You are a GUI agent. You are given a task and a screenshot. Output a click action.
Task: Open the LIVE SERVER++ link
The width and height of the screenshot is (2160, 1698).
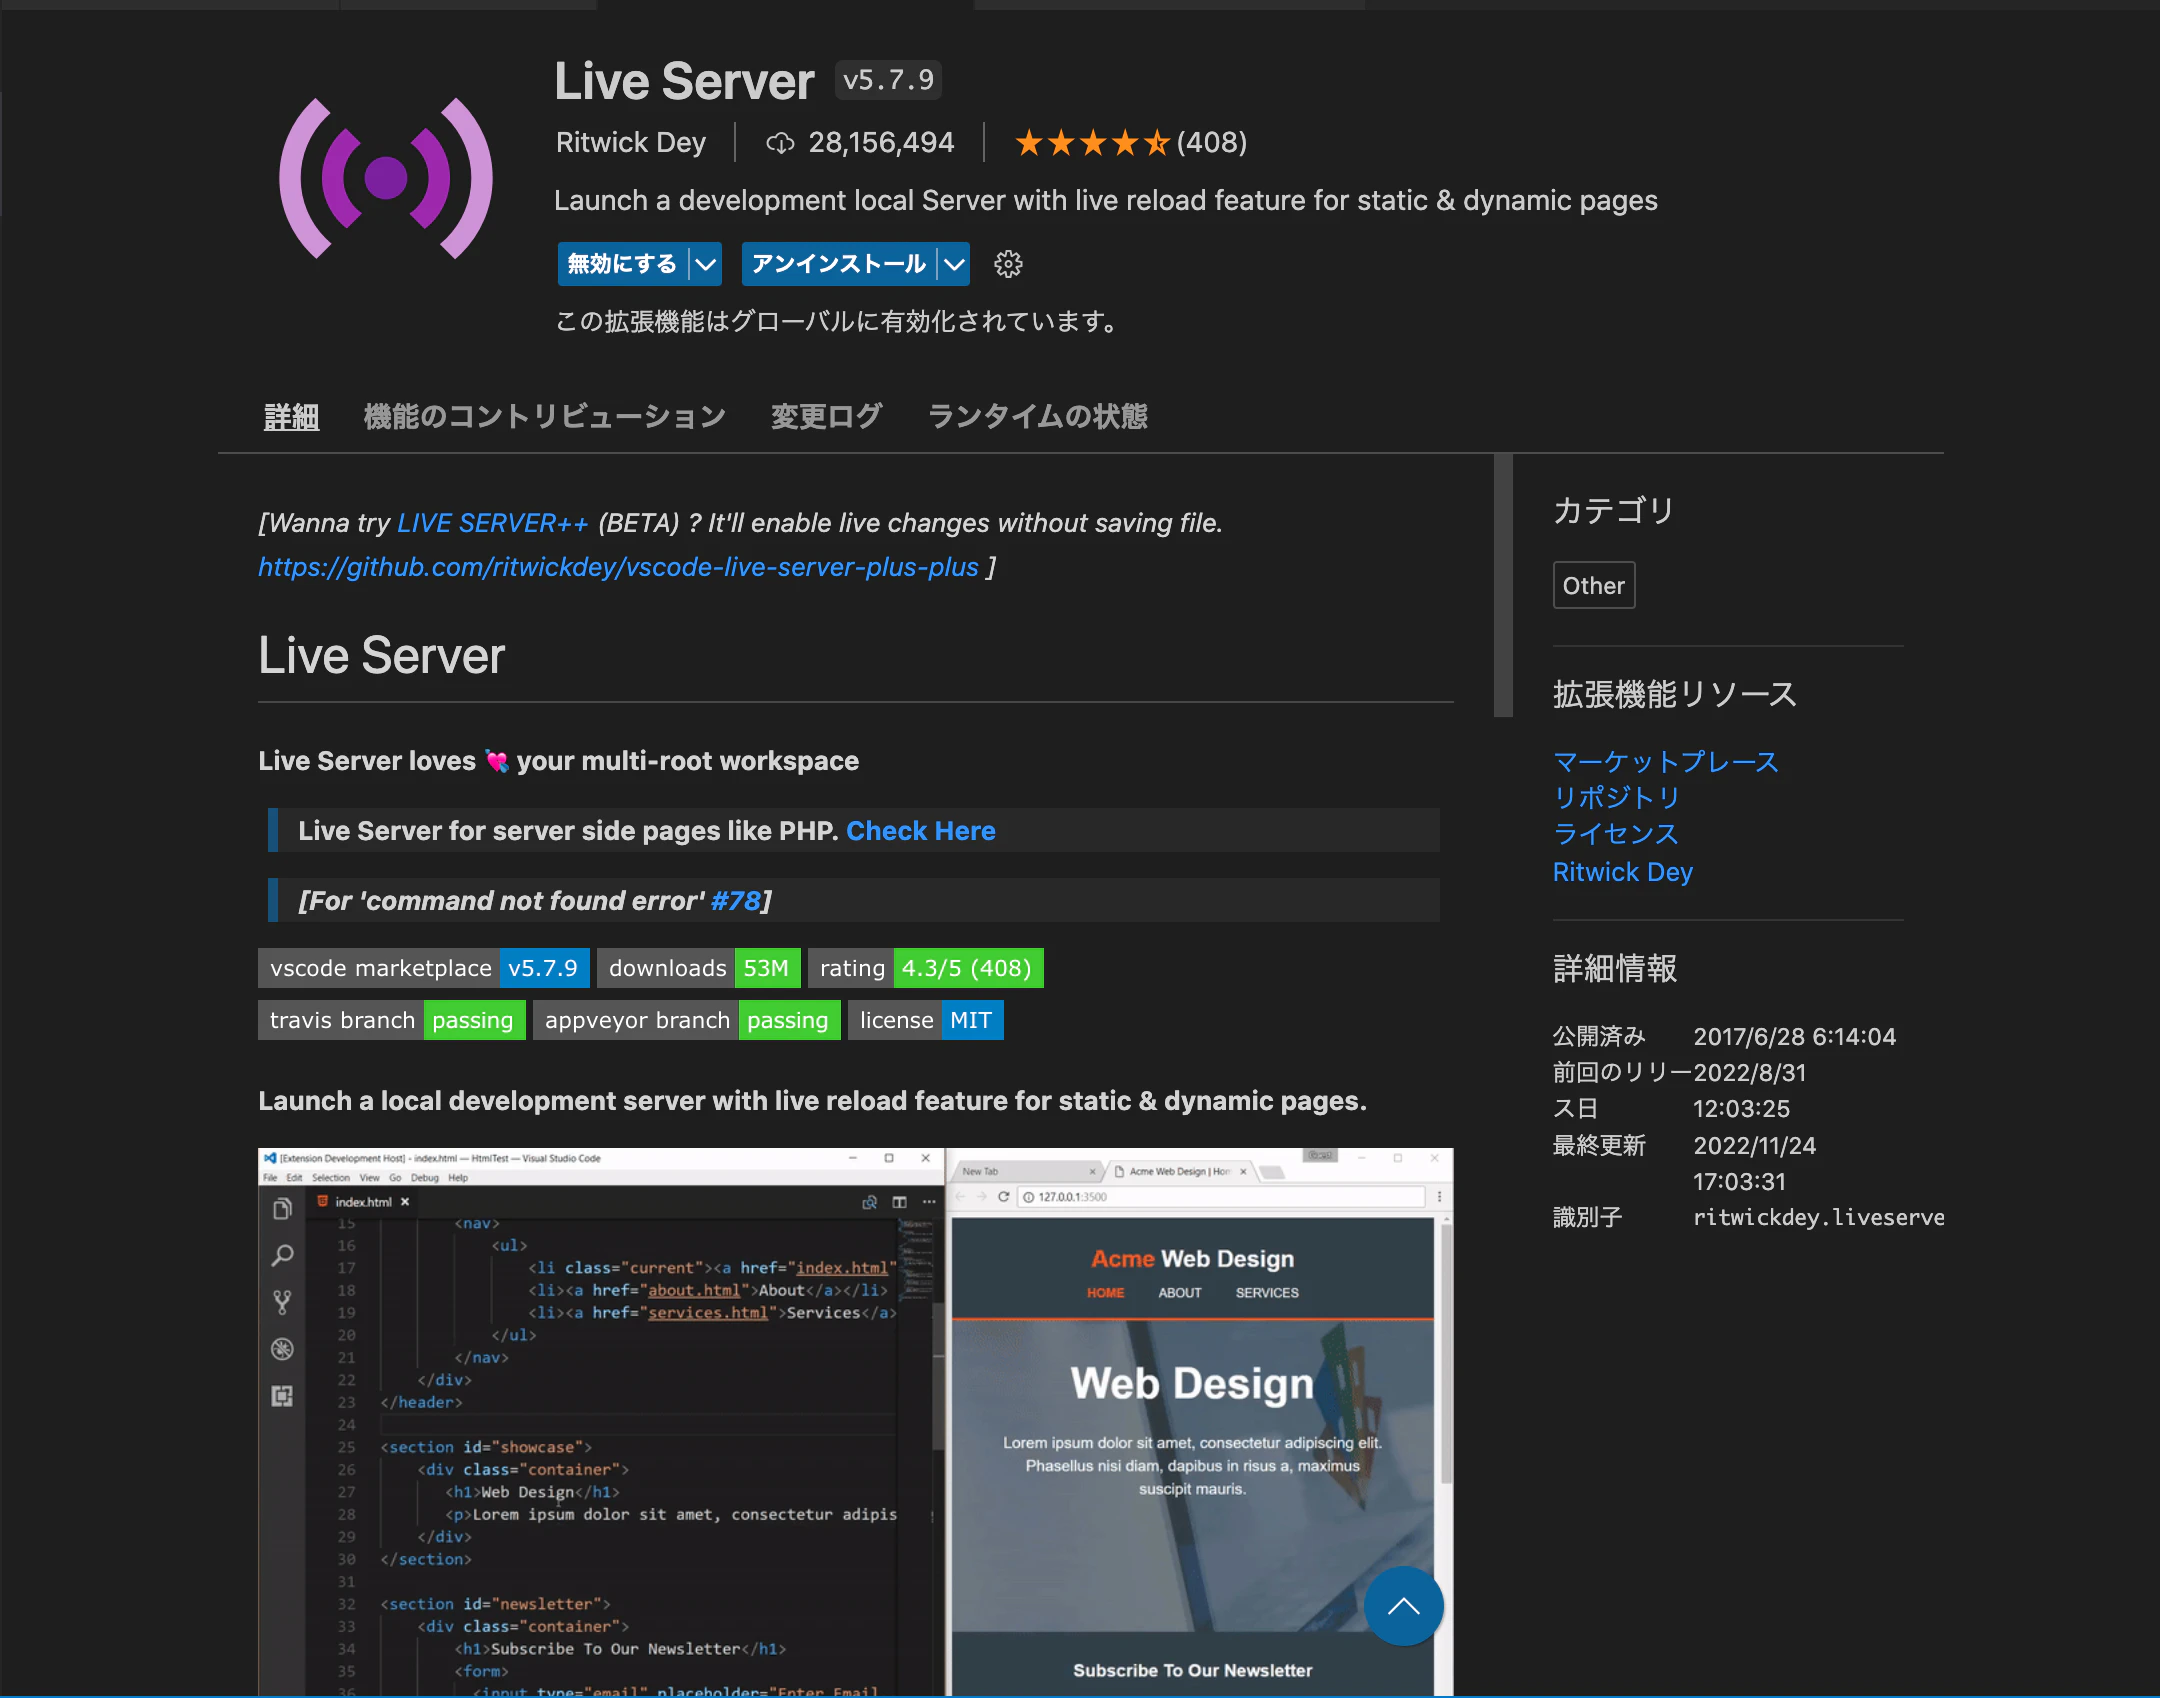tap(493, 523)
